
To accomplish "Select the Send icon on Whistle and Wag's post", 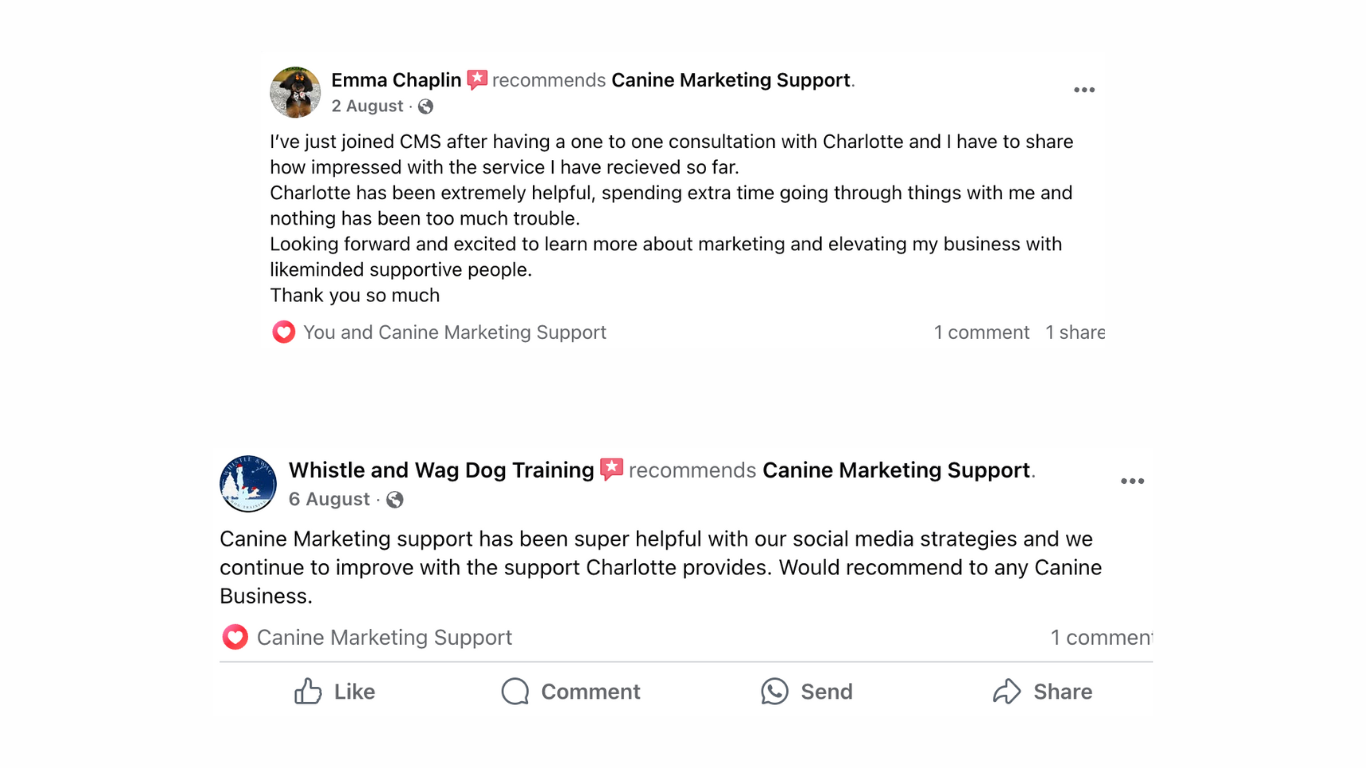I will click(775, 691).
